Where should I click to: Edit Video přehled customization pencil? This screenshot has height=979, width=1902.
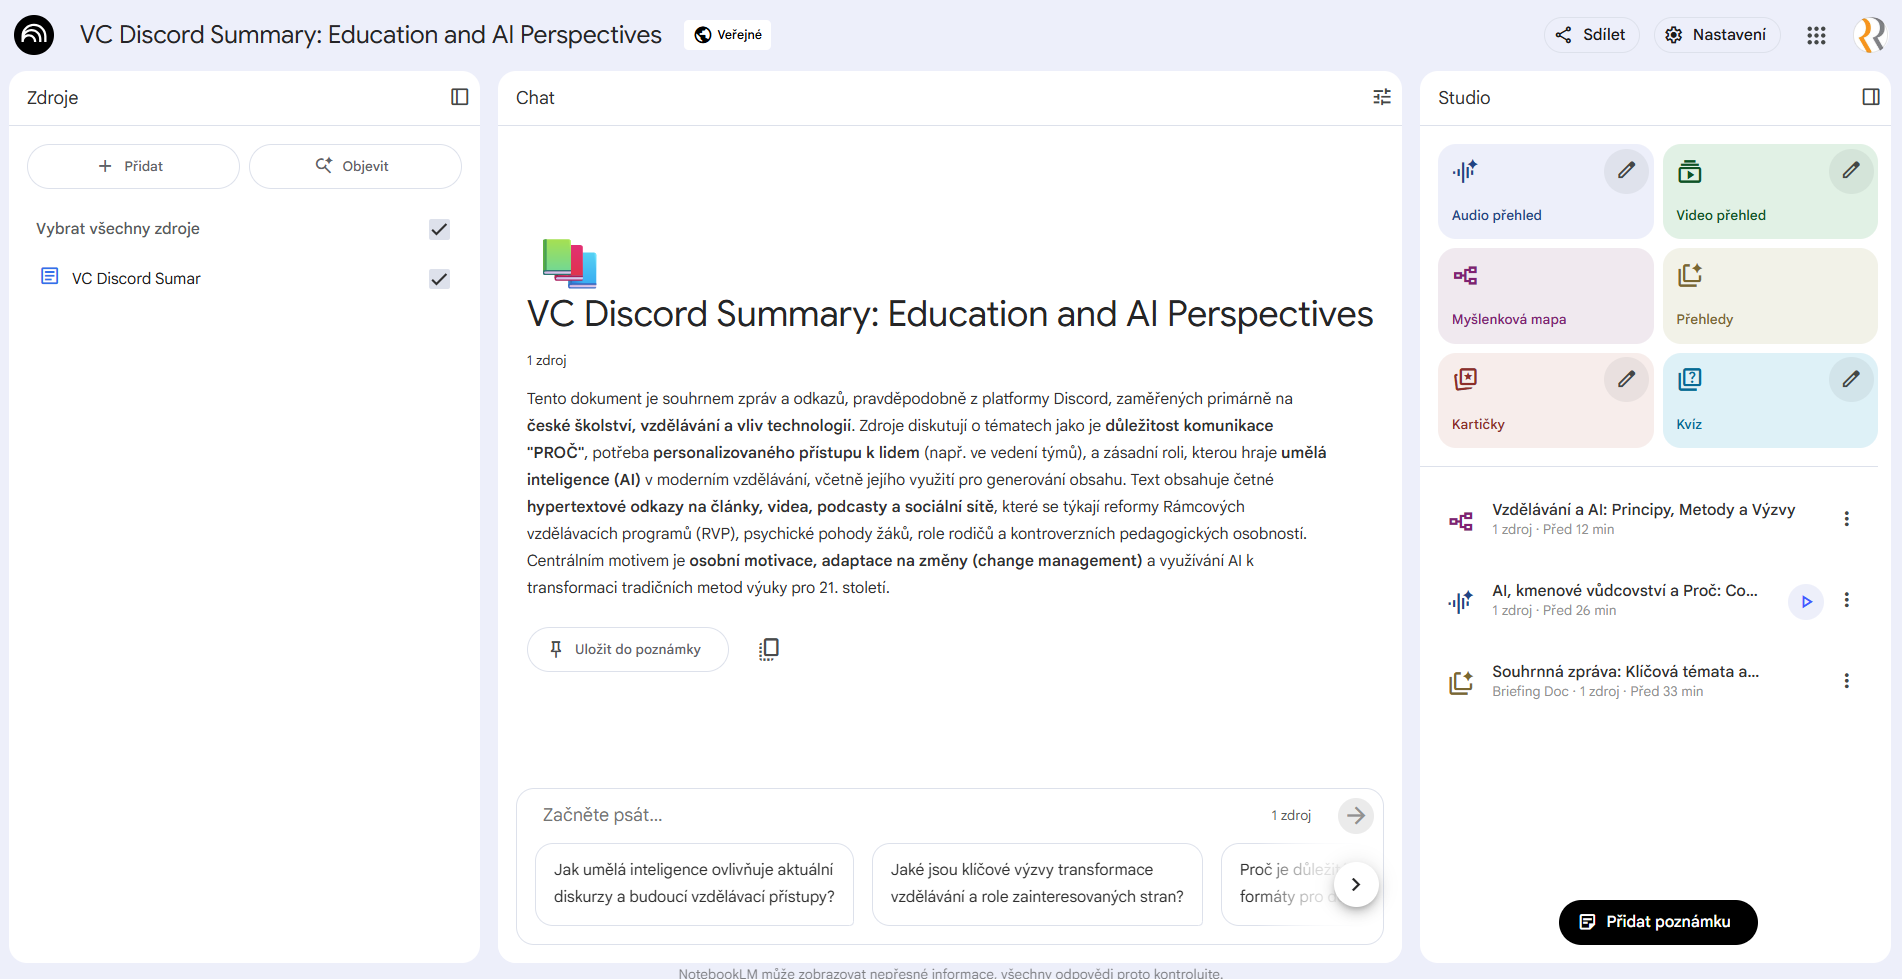point(1851,171)
